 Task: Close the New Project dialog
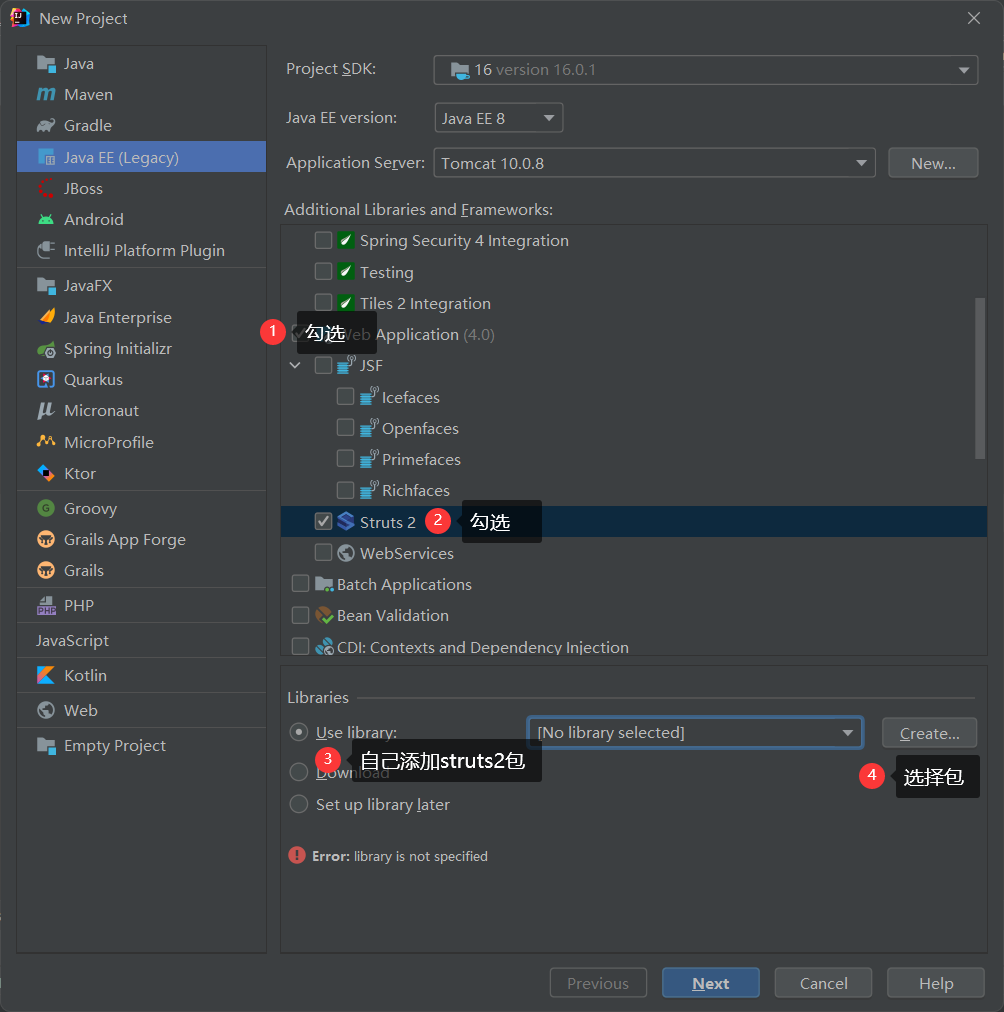974,18
